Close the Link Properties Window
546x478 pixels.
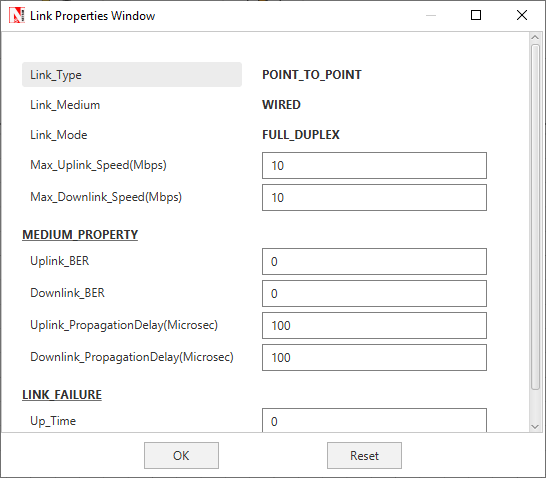(522, 15)
